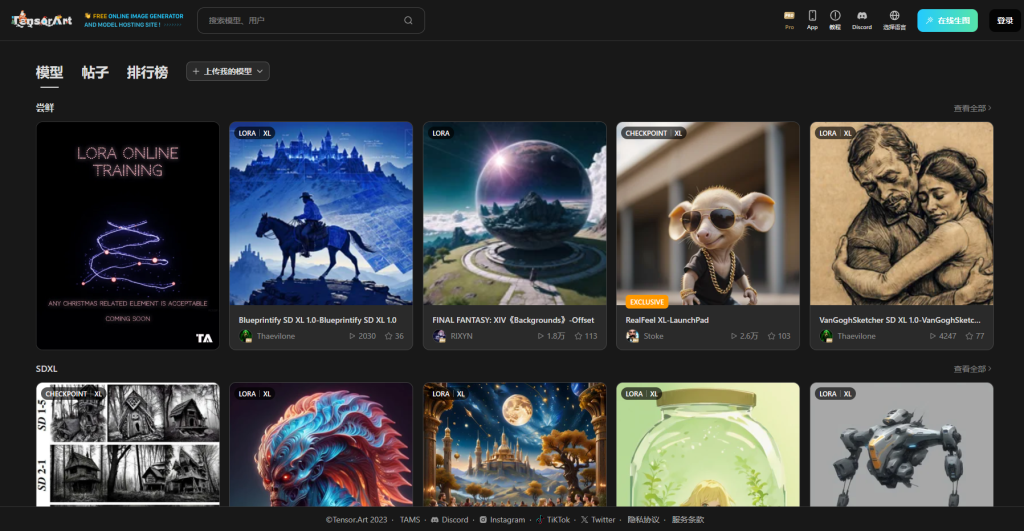Viewport: 1024px width, 531px height.
Task: Click the TAMS footer link
Action: [409, 520]
